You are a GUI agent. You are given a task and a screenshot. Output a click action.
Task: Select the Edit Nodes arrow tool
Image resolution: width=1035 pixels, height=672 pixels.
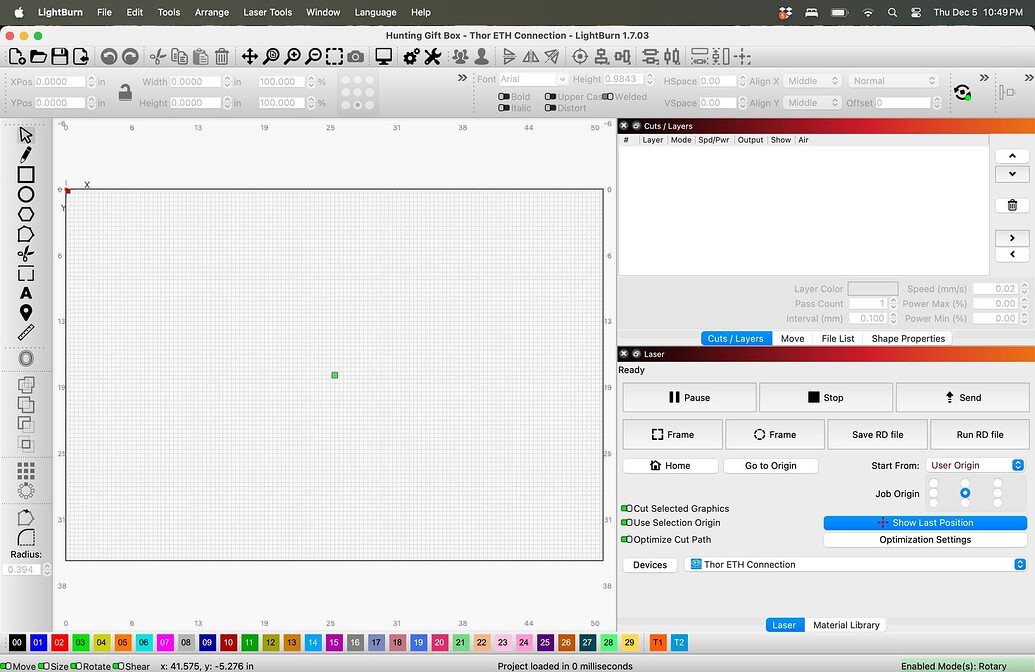pyautogui.click(x=28, y=133)
